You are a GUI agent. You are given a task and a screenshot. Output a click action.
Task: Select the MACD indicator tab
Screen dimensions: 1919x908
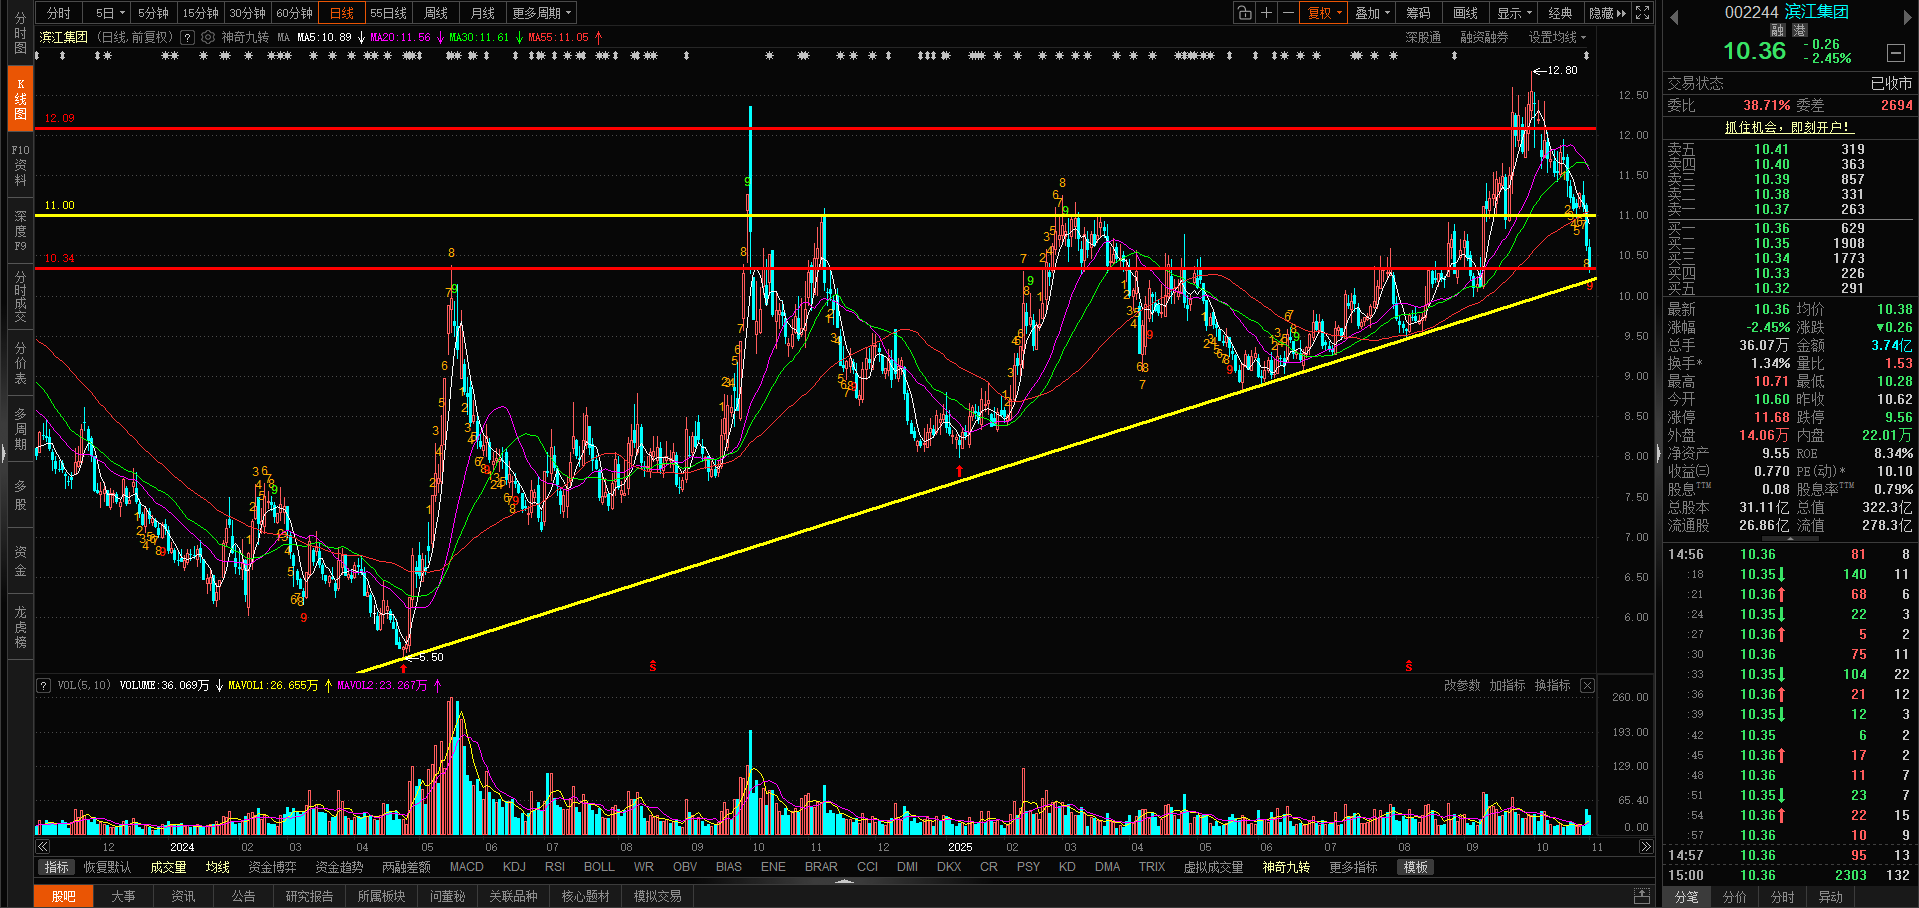pyautogui.click(x=466, y=867)
